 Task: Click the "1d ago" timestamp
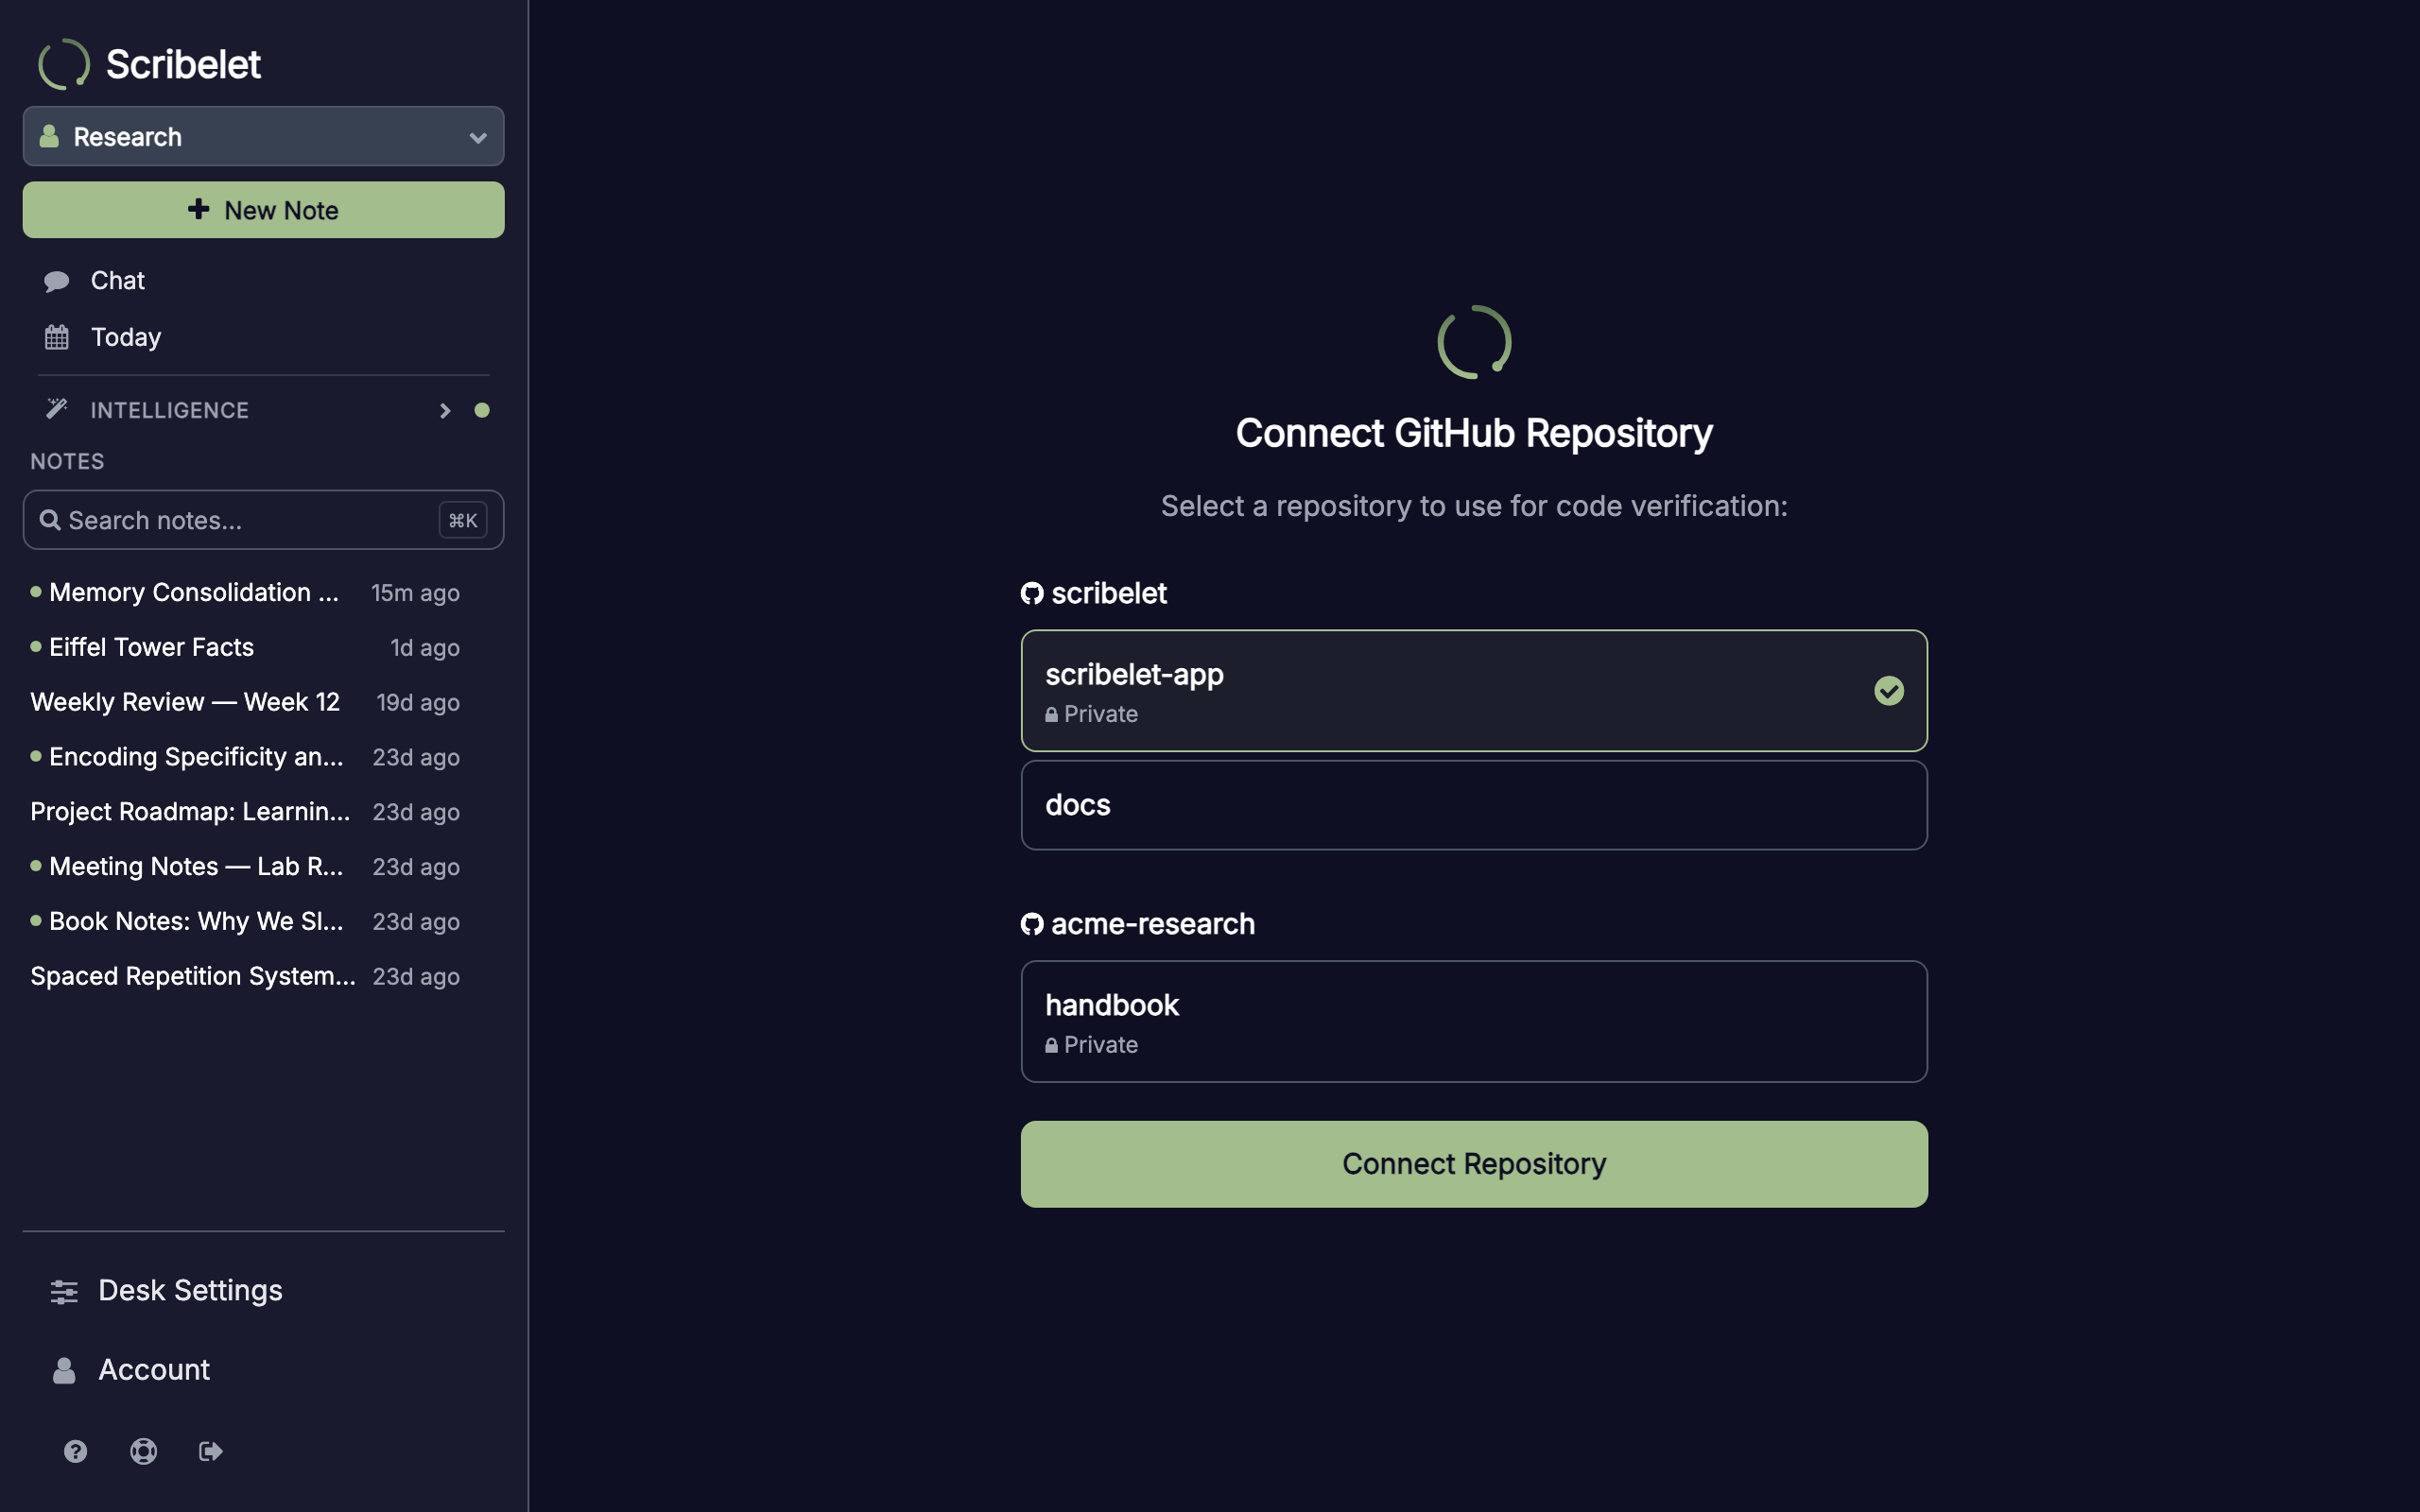(425, 648)
